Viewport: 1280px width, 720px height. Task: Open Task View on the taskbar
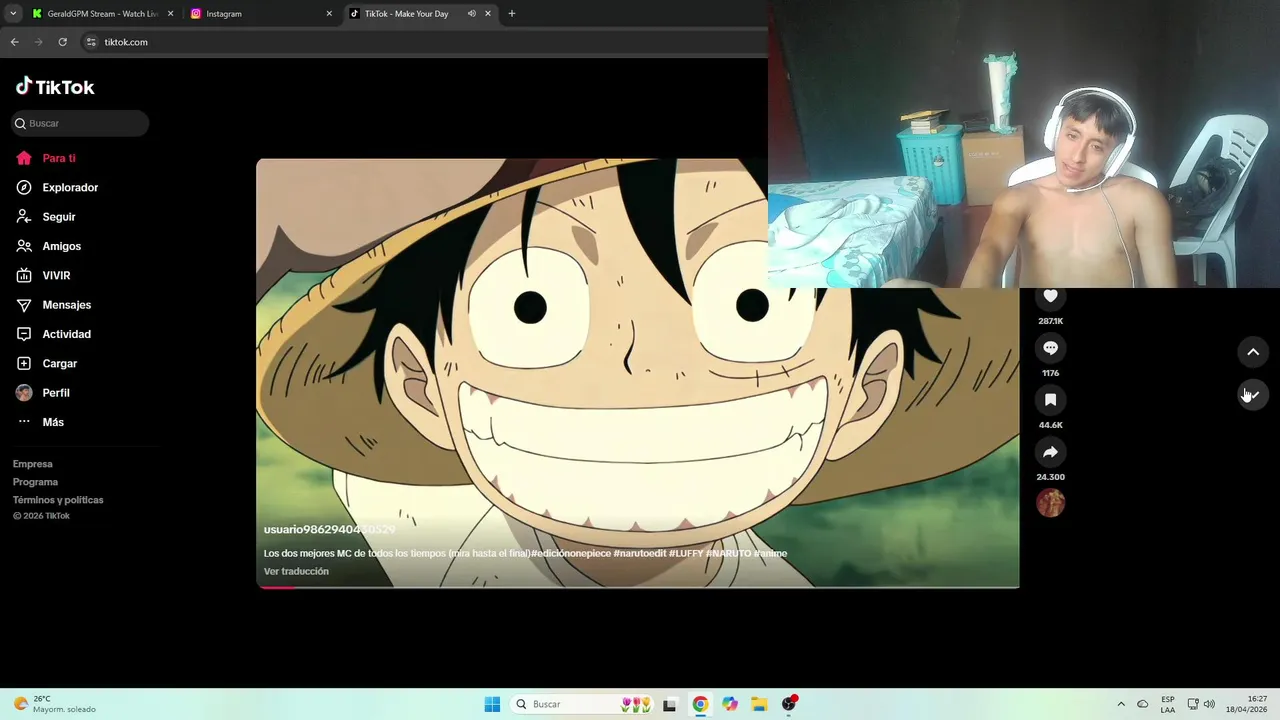click(669, 704)
